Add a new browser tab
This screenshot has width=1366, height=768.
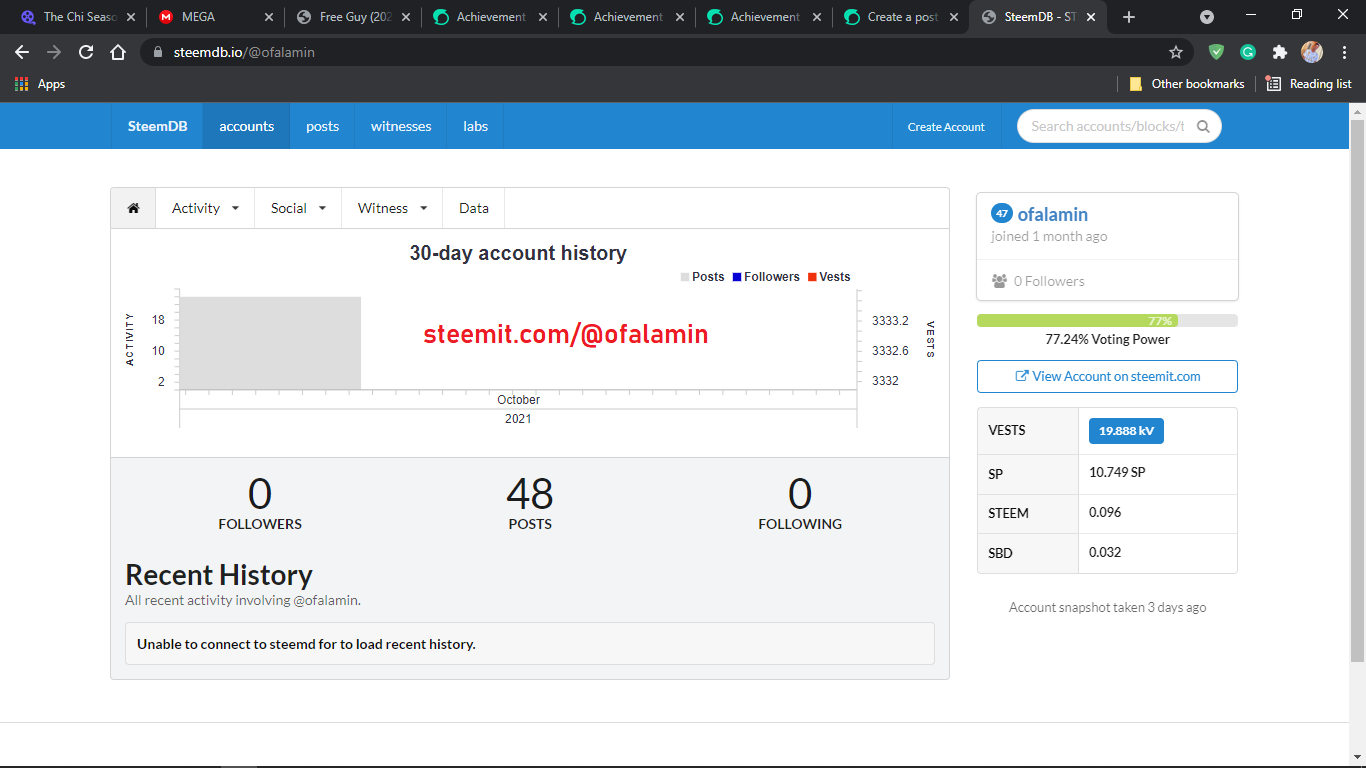click(x=1129, y=17)
